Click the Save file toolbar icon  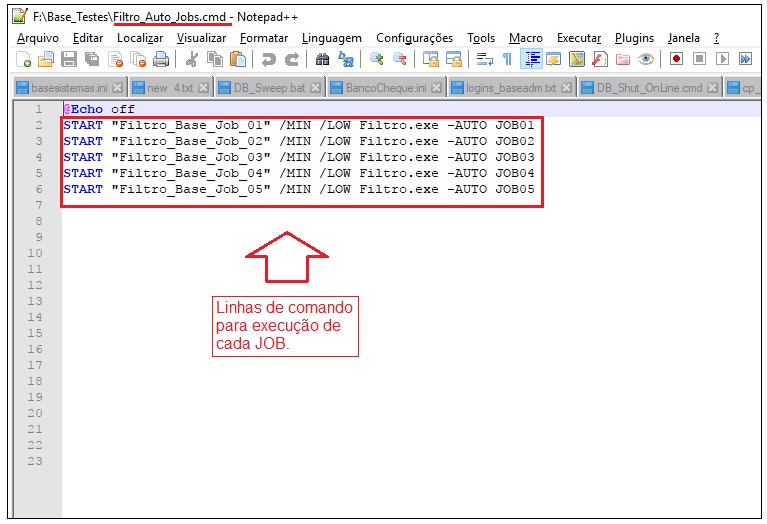coord(69,60)
